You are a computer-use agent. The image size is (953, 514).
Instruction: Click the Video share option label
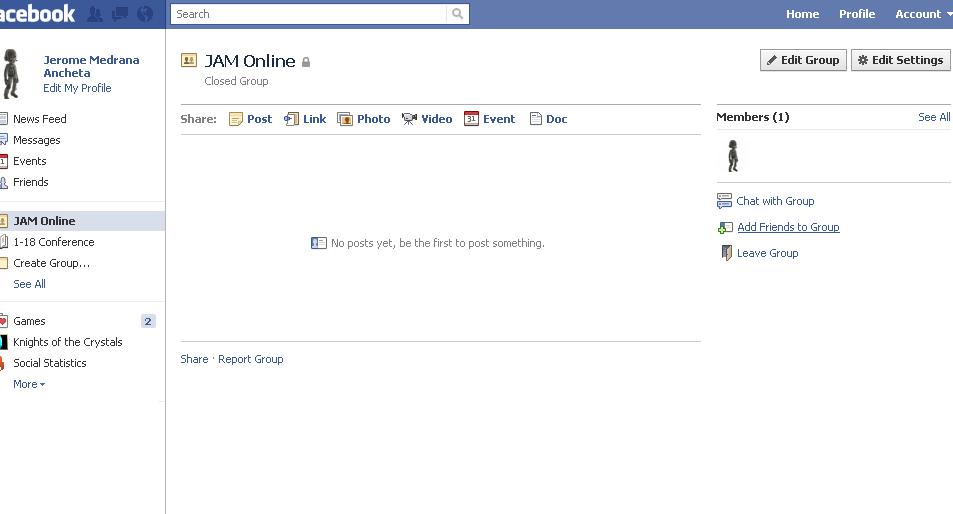pyautogui.click(x=436, y=119)
